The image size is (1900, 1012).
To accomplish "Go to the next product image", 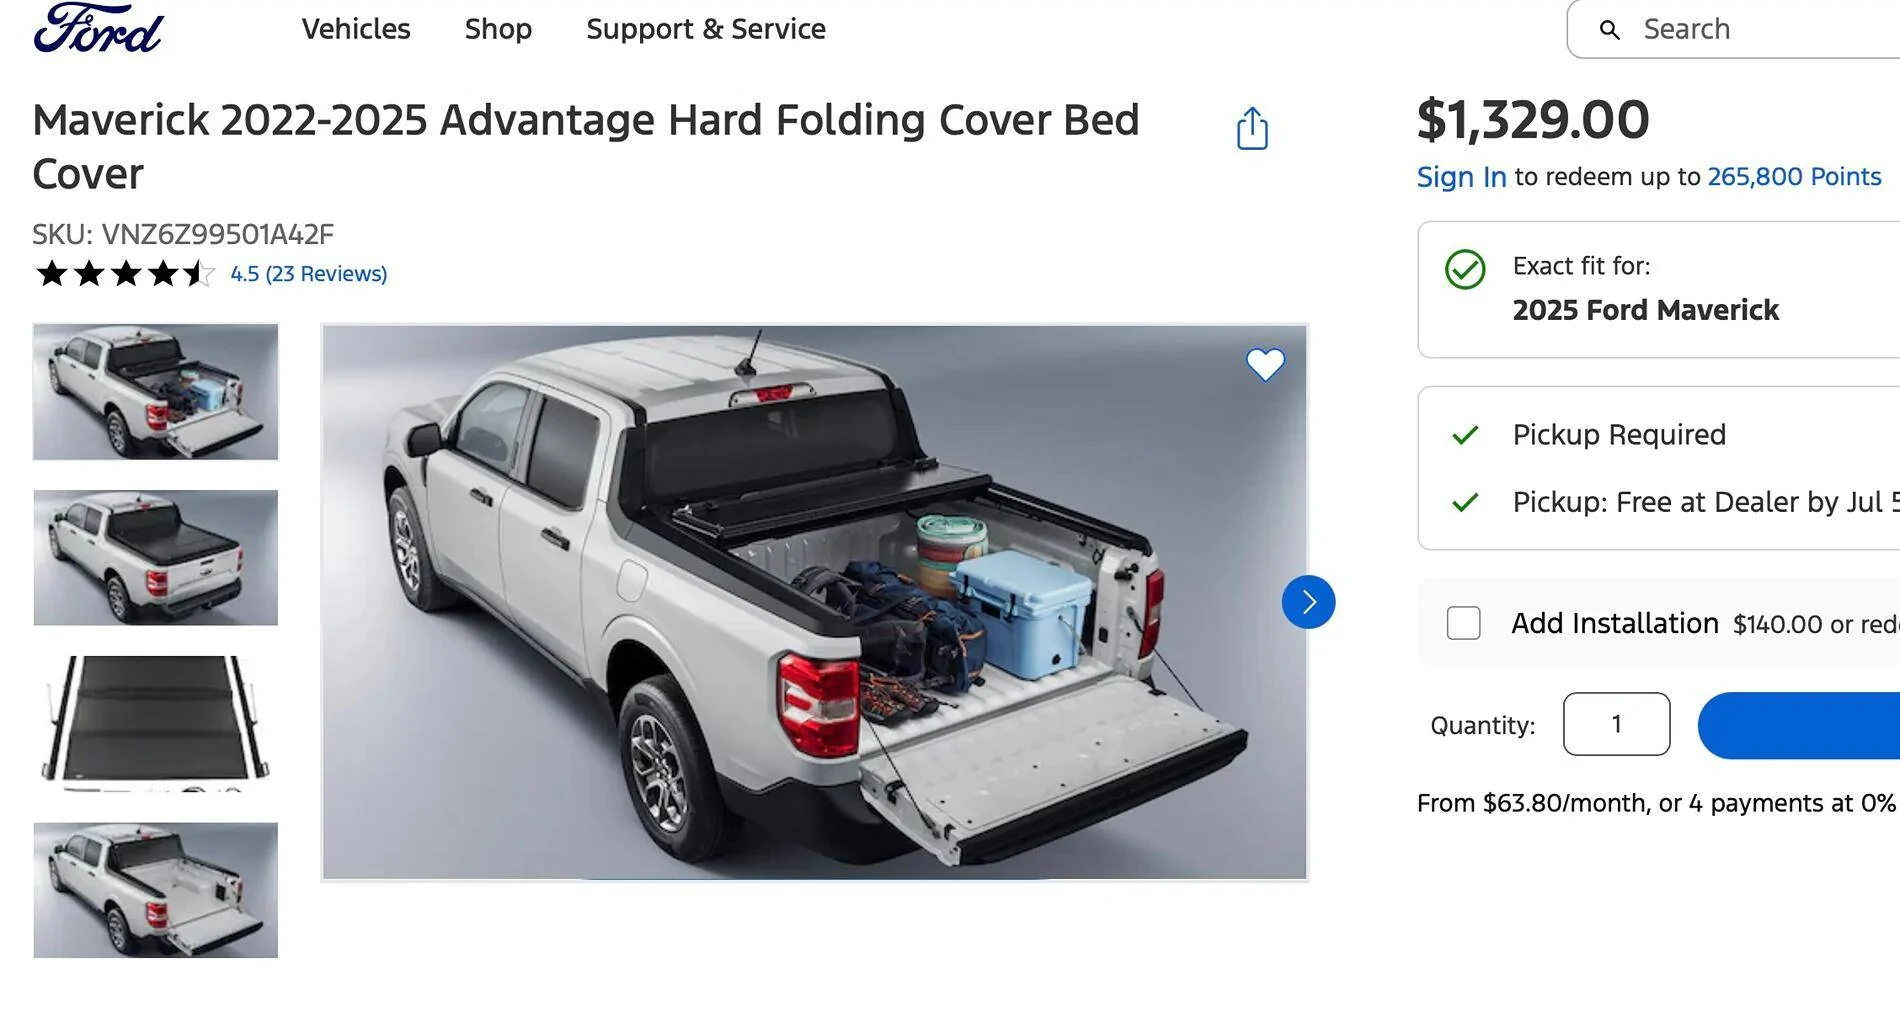I will click(1308, 602).
